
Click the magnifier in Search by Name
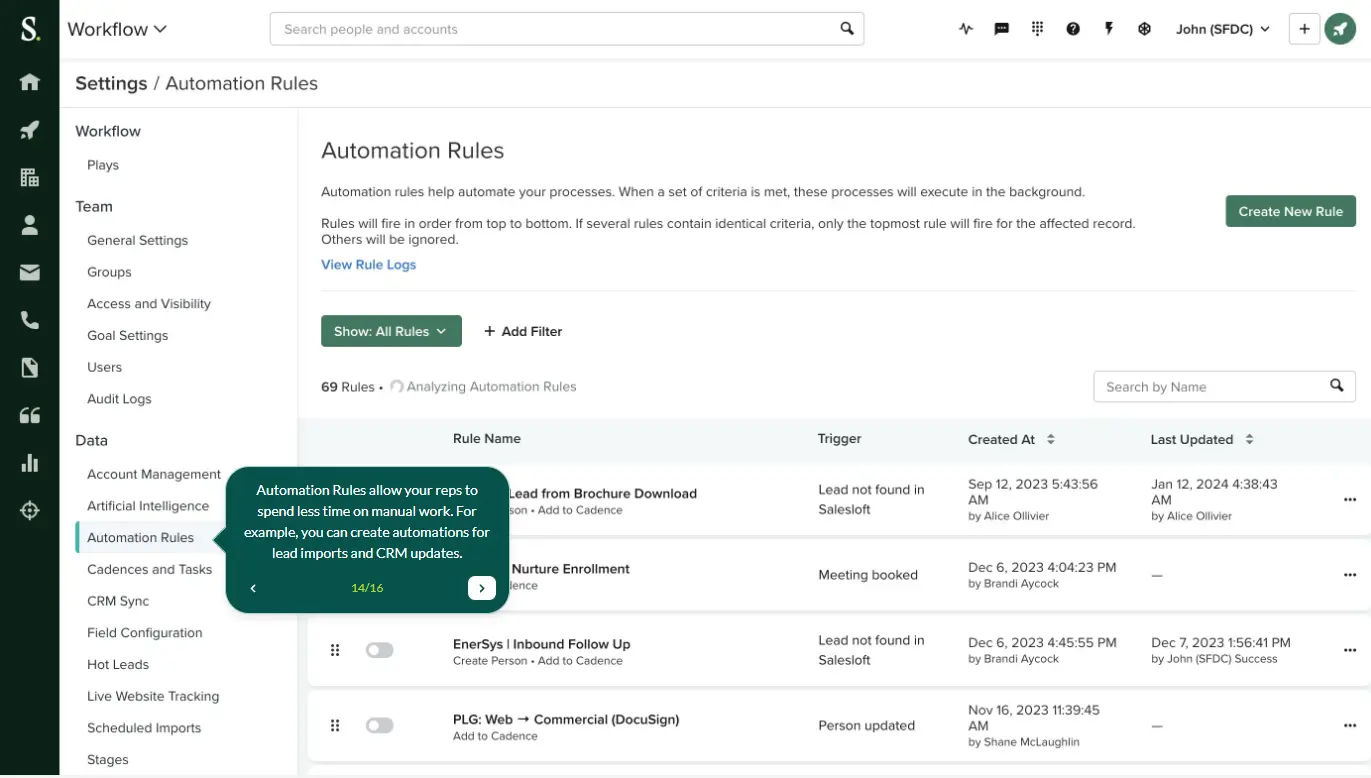point(1337,386)
